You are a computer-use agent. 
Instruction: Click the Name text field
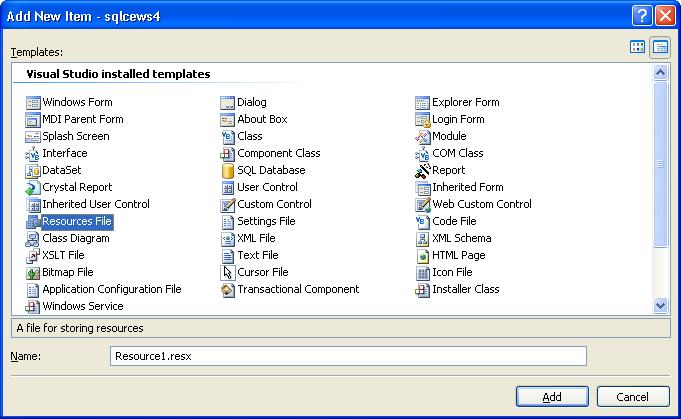coord(348,356)
